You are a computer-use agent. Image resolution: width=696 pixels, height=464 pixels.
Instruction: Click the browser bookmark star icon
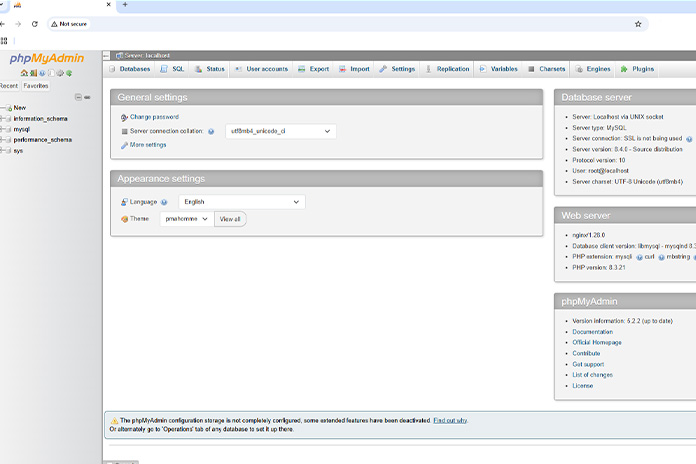pos(638,24)
